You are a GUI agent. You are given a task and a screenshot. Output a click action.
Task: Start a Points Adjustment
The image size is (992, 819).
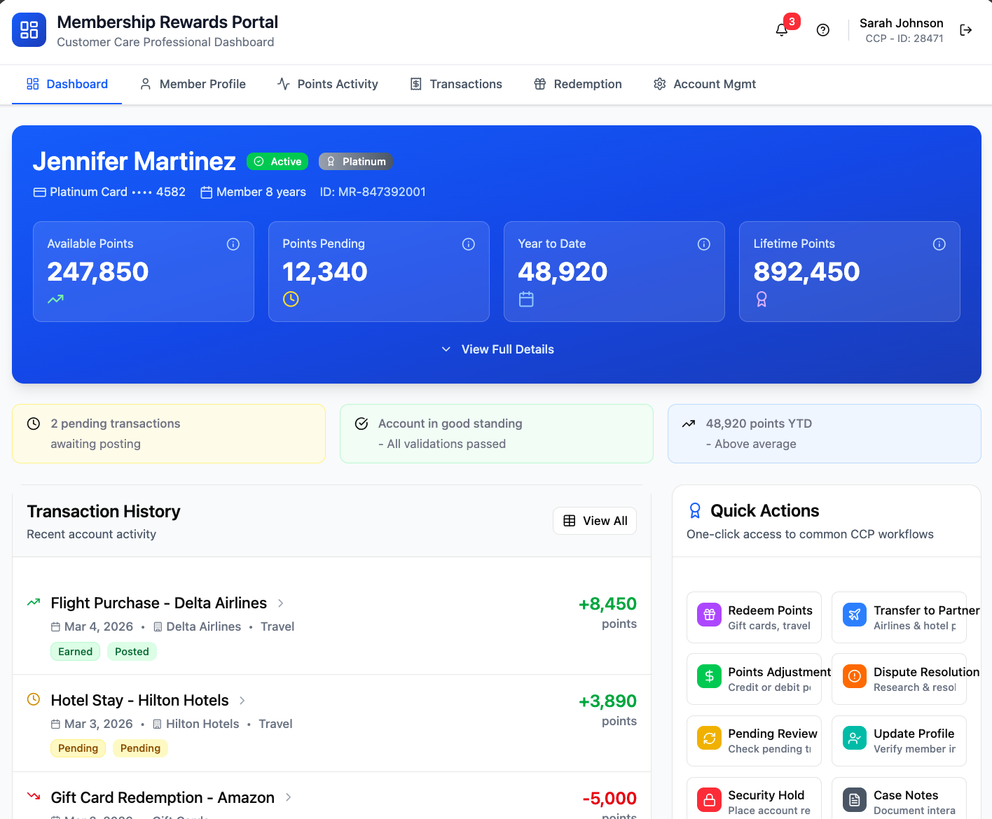754,679
